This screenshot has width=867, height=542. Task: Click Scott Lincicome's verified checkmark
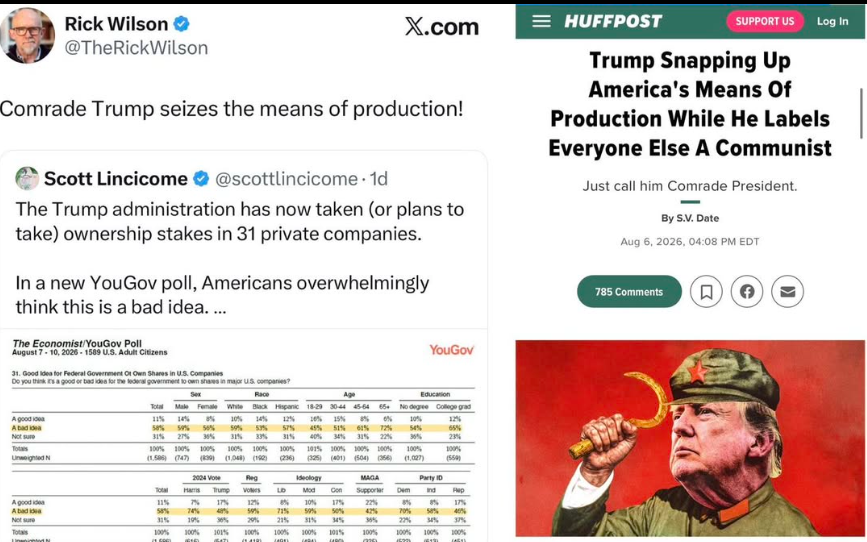click(x=201, y=179)
